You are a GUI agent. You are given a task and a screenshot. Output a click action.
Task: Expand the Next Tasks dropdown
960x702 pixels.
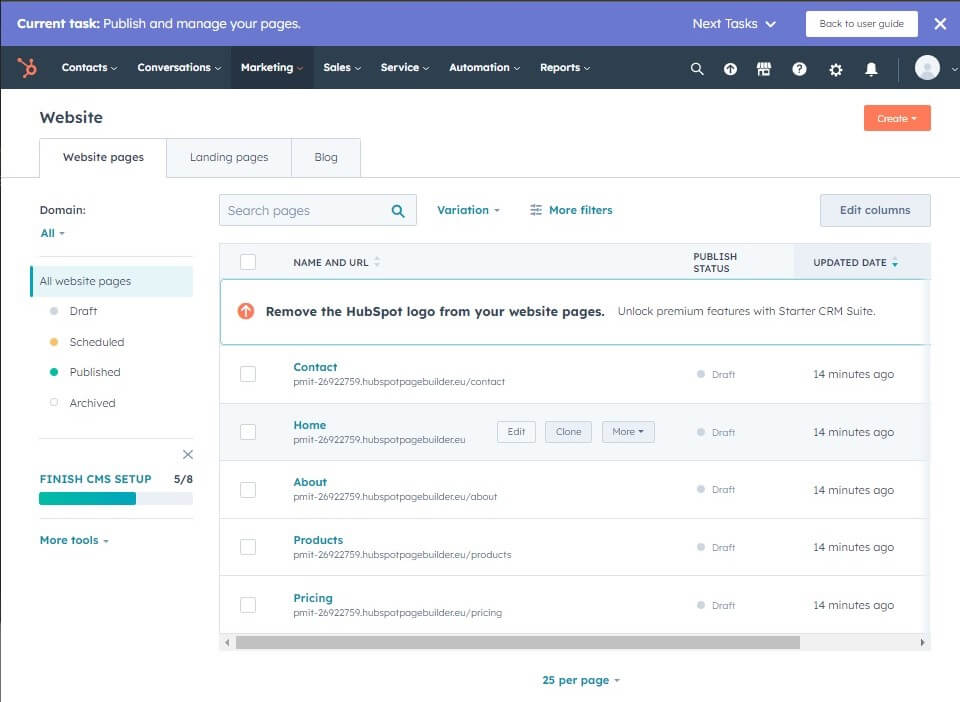pyautogui.click(x=734, y=24)
